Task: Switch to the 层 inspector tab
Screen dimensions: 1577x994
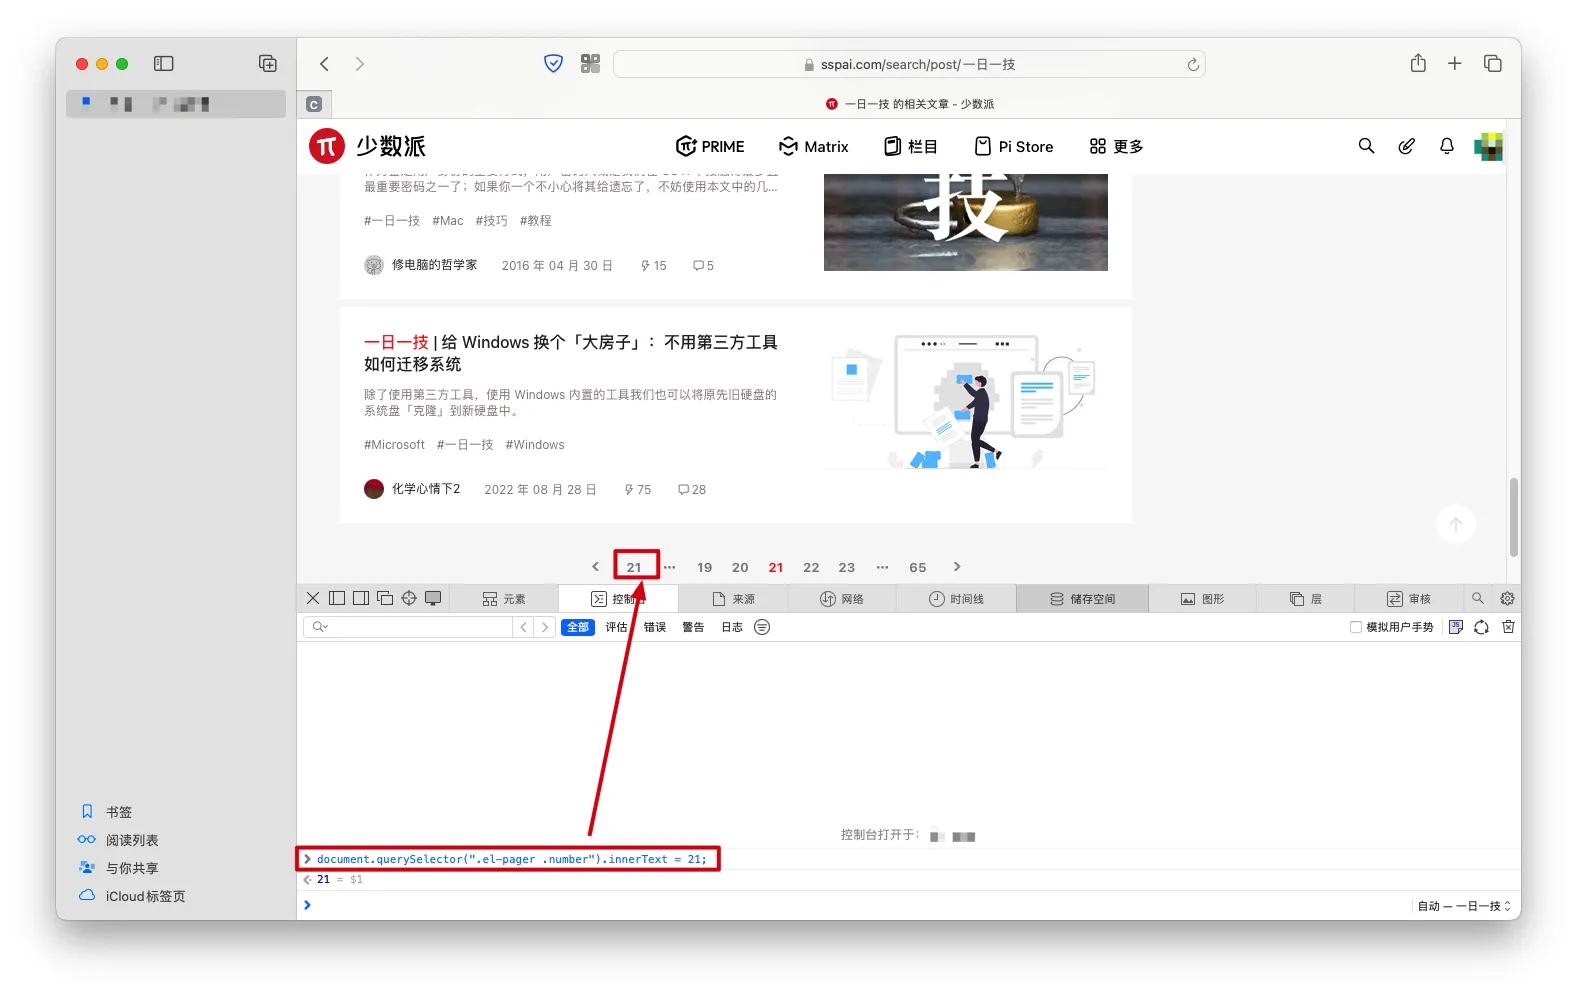Action: click(x=1306, y=599)
